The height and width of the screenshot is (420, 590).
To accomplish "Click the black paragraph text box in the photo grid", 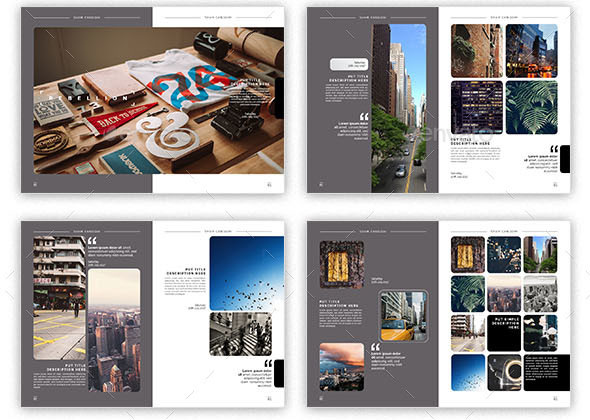I will click(x=547, y=372).
